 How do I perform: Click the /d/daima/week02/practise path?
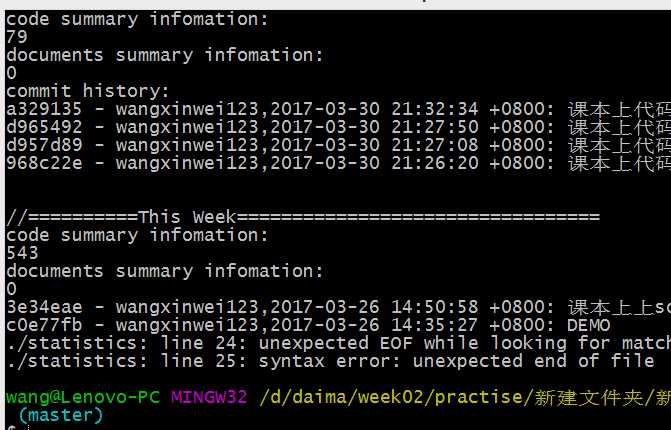(x=391, y=397)
